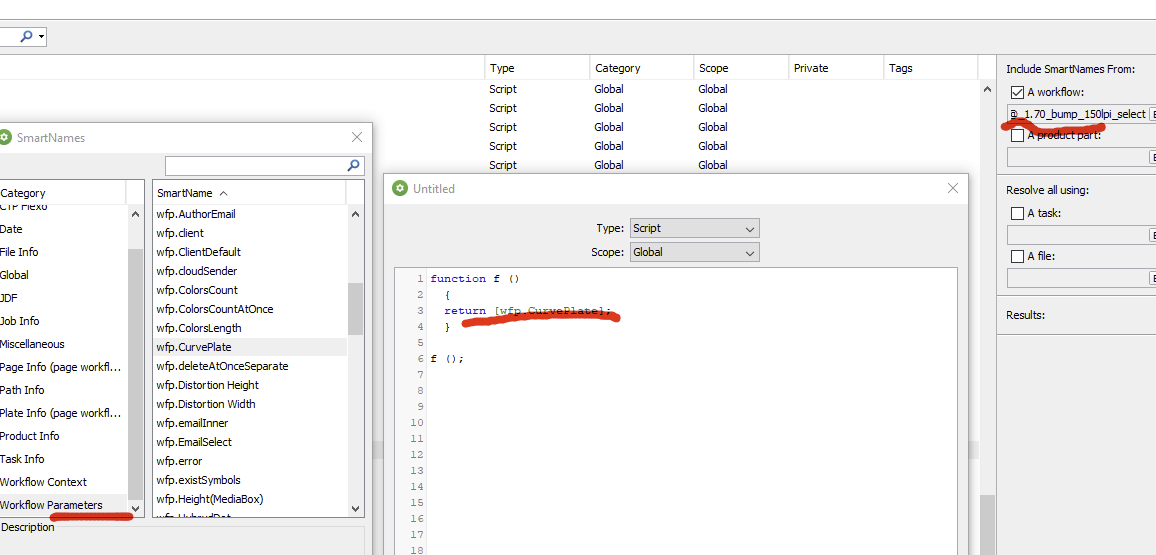1156x555 pixels.
Task: Click the magnifier icon in the SmartNames search field
Action: coord(354,165)
